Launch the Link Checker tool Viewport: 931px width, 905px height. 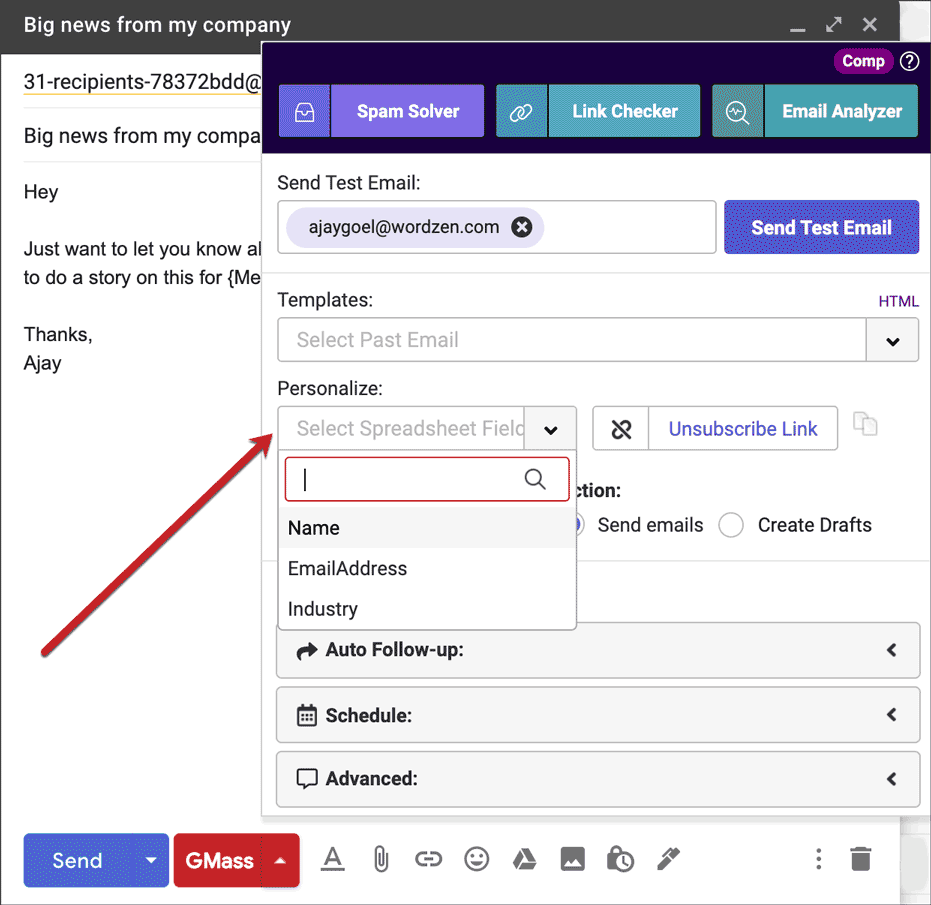coord(624,111)
